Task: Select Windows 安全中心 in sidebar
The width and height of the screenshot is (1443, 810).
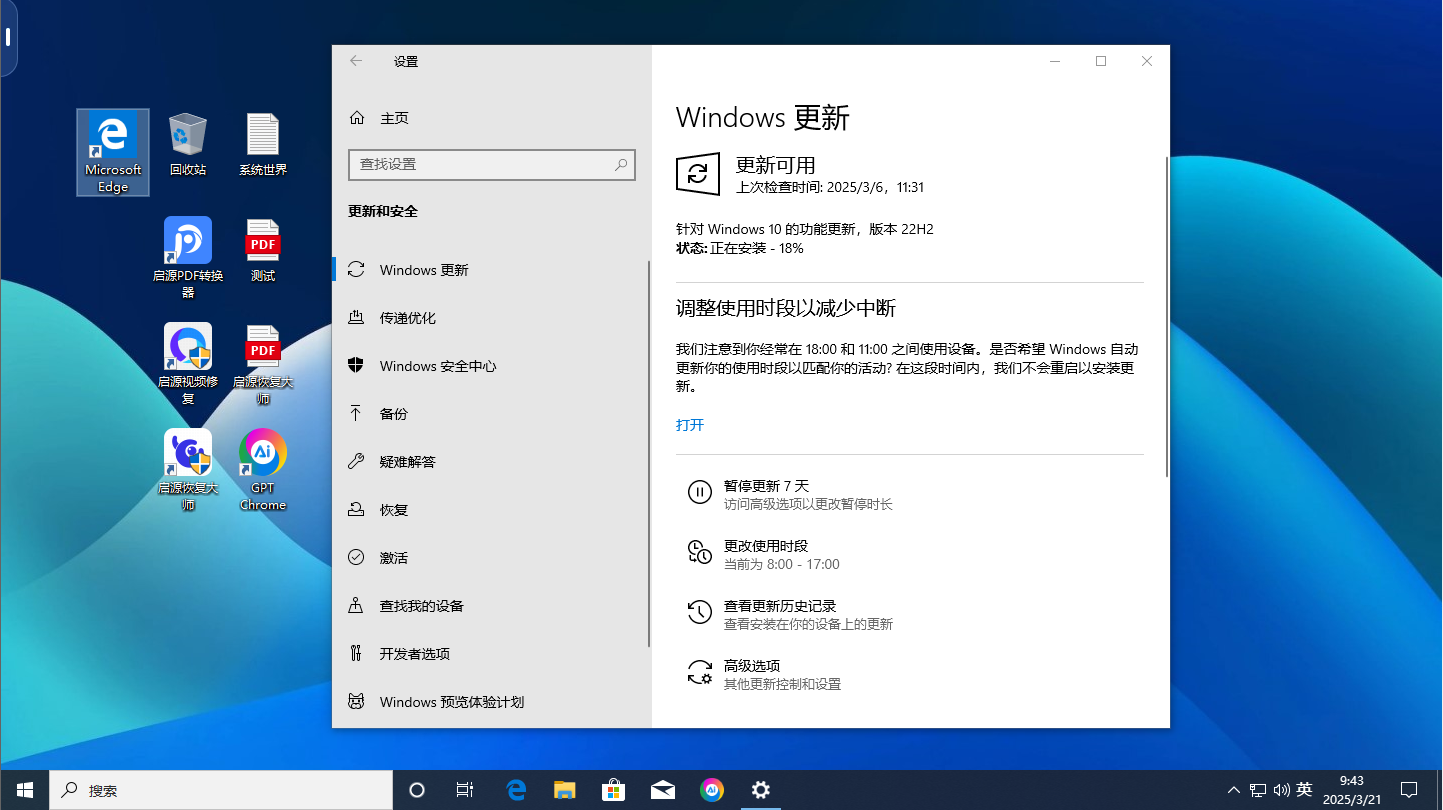Action: click(x=491, y=366)
